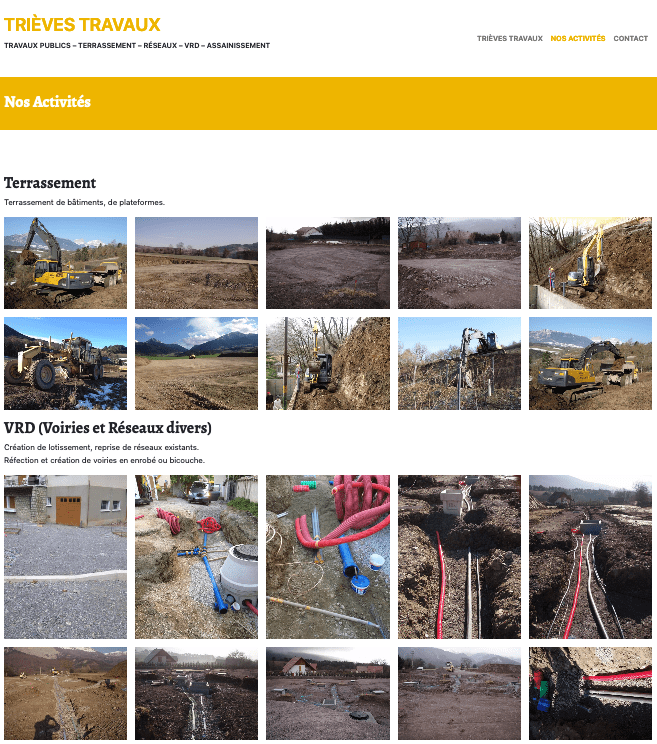Click text 'Terrassement de bâtiments, de plateformes.'
This screenshot has width=657, height=744.
point(84,202)
